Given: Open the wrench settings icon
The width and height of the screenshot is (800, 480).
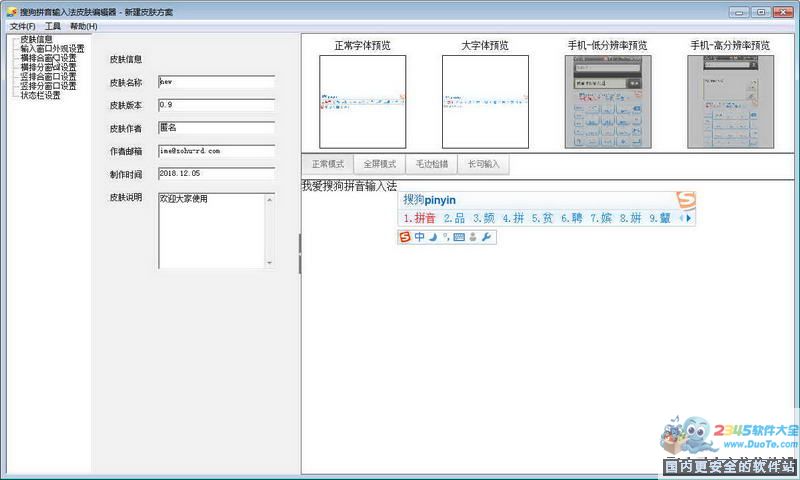Looking at the screenshot, I should [x=486, y=237].
